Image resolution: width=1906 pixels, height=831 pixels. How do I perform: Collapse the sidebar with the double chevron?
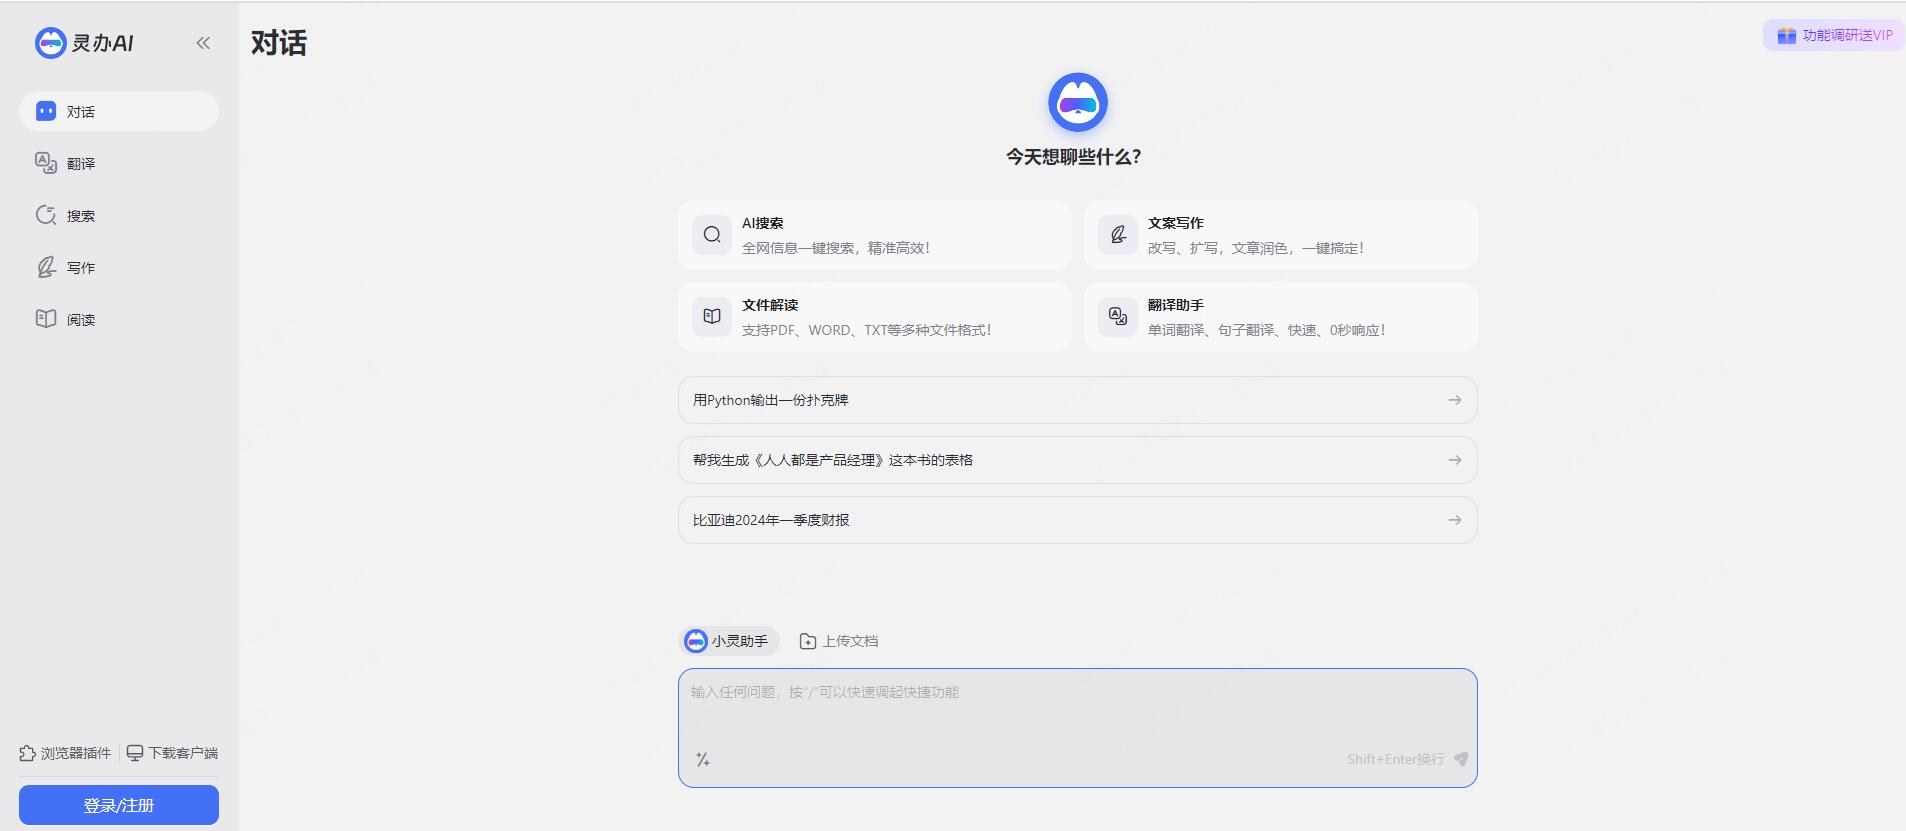203,43
